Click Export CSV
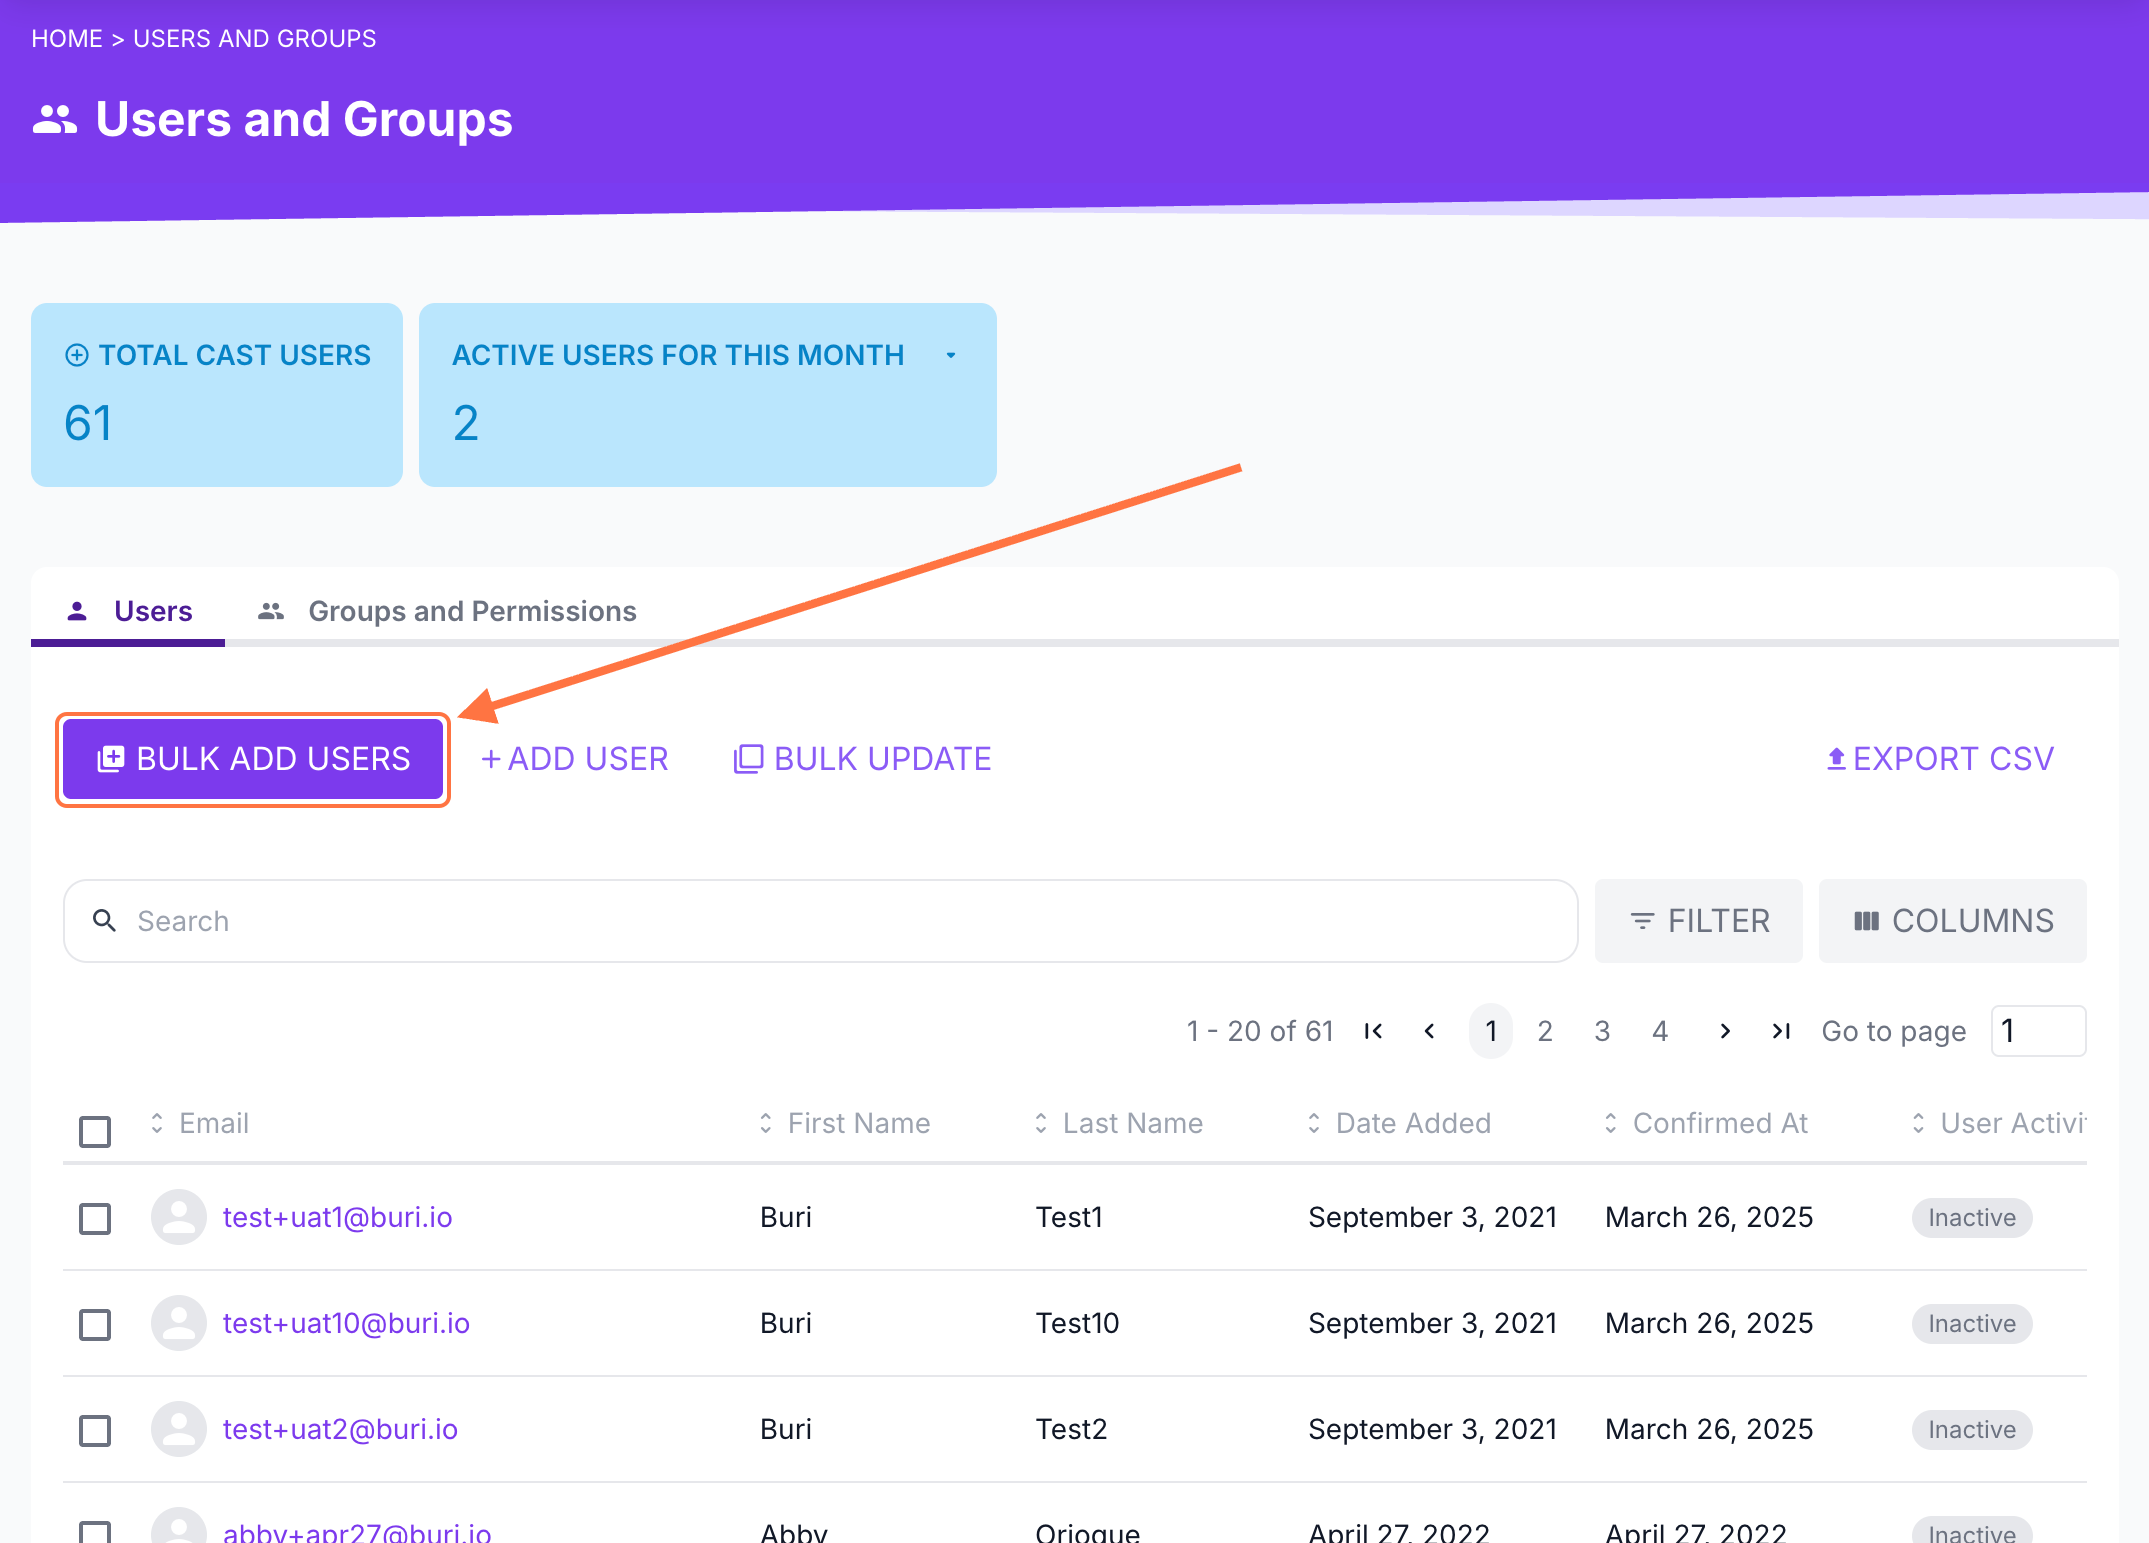Image resolution: width=2149 pixels, height=1543 pixels. click(x=1939, y=759)
